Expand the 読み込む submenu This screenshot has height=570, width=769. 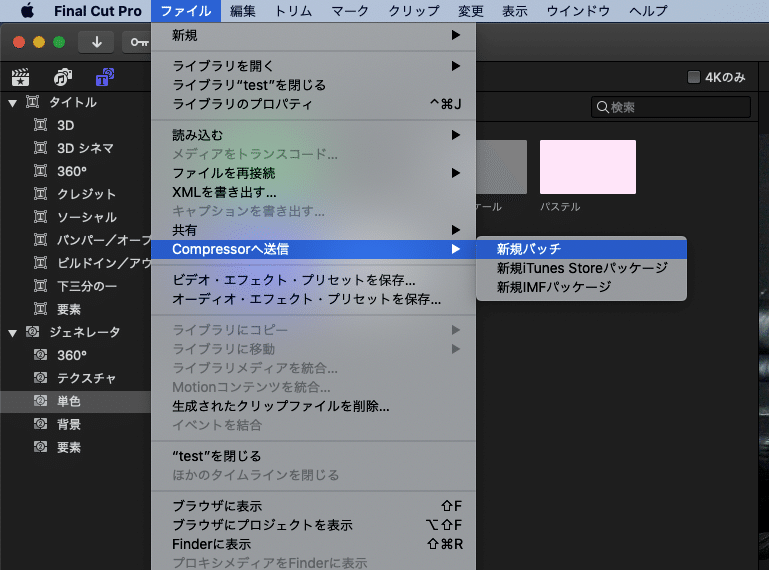coord(313,135)
